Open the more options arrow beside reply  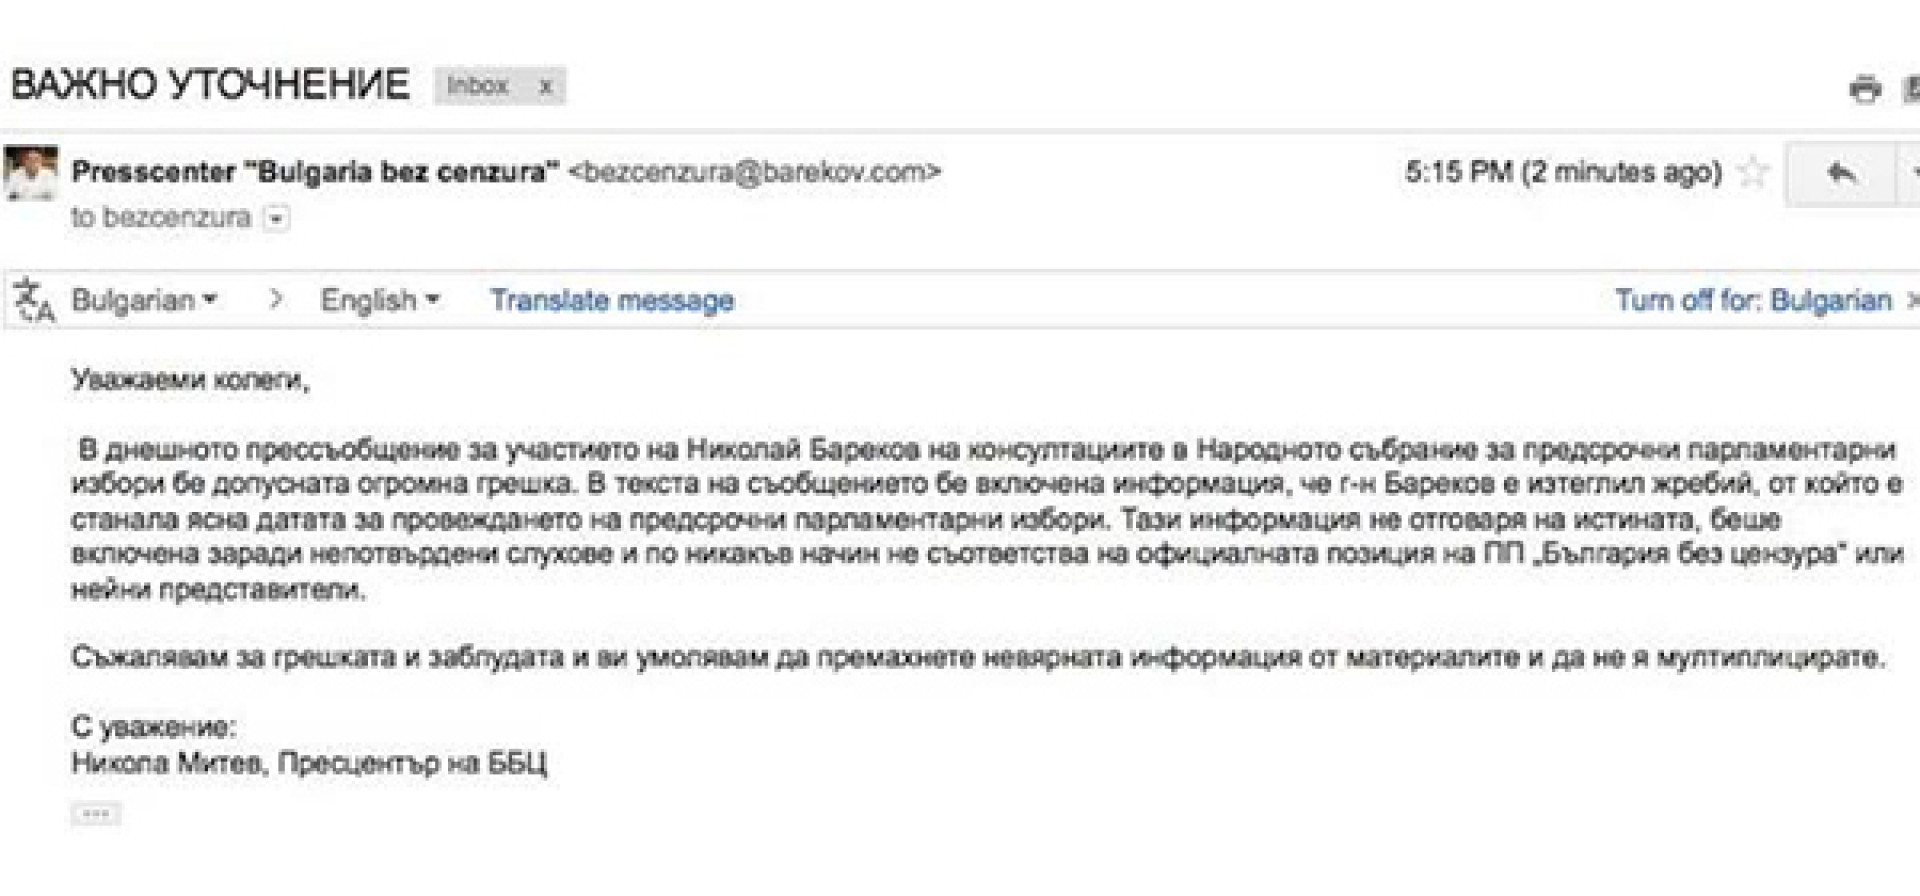(1912, 173)
